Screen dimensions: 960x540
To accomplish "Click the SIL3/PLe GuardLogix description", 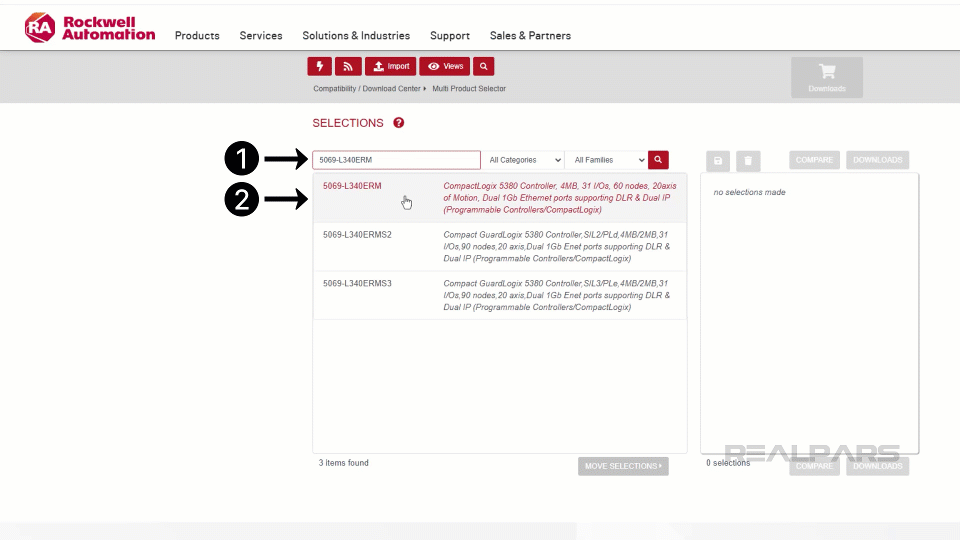I will point(557,295).
